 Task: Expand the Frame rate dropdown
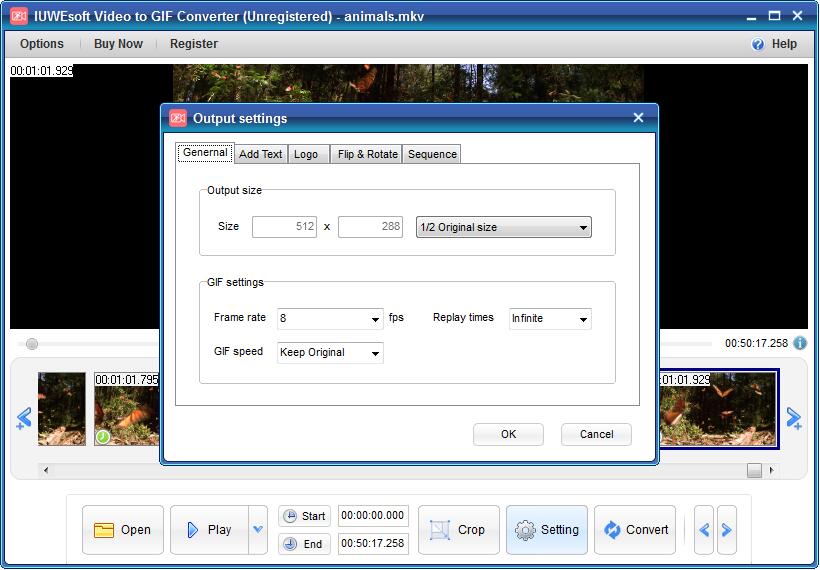point(330,318)
